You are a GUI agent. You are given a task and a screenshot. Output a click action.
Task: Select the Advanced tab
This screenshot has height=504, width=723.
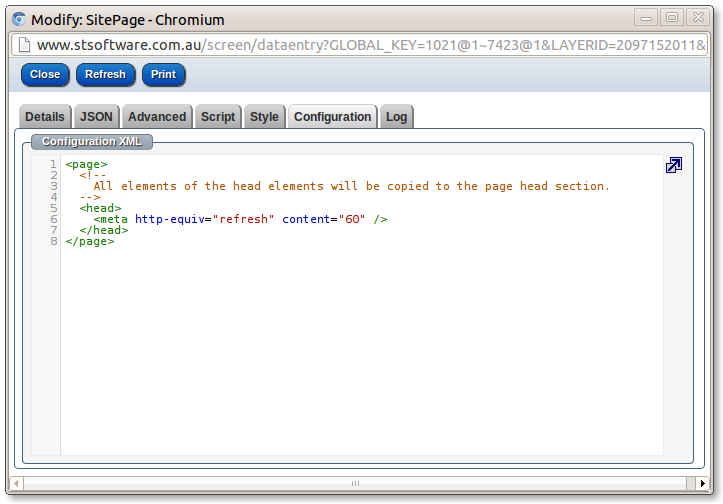[157, 117]
